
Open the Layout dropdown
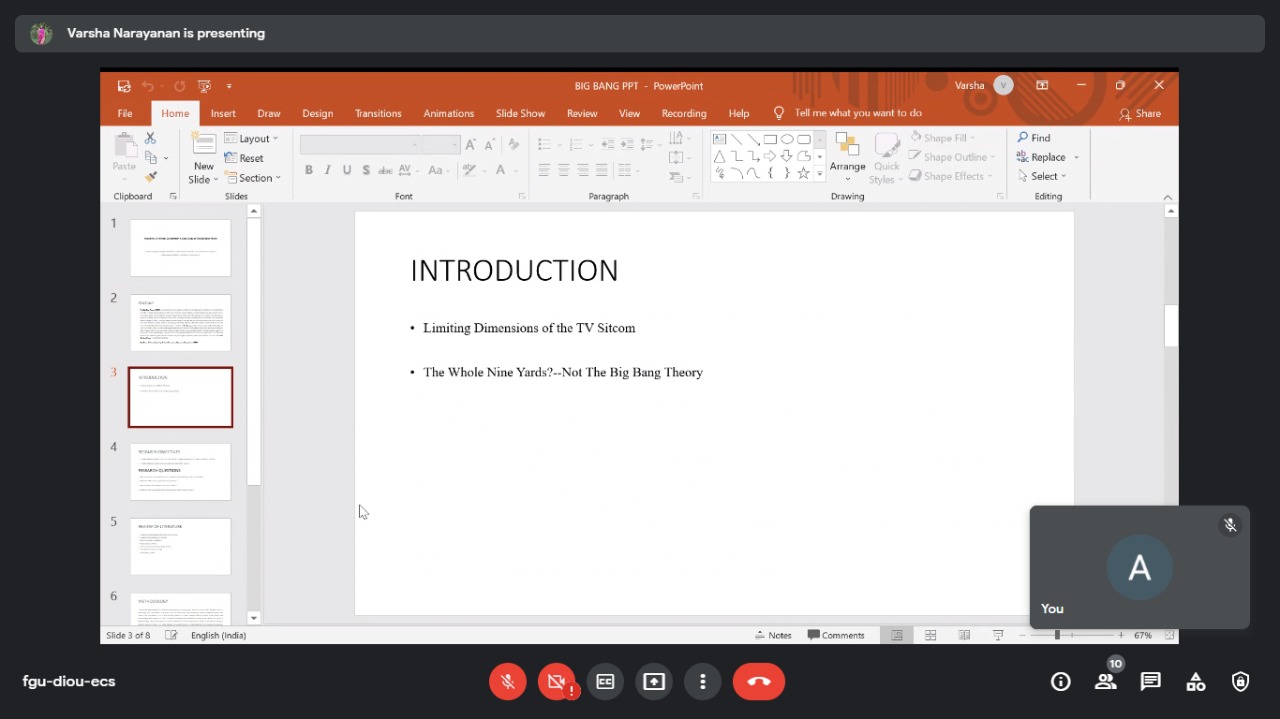(x=252, y=139)
